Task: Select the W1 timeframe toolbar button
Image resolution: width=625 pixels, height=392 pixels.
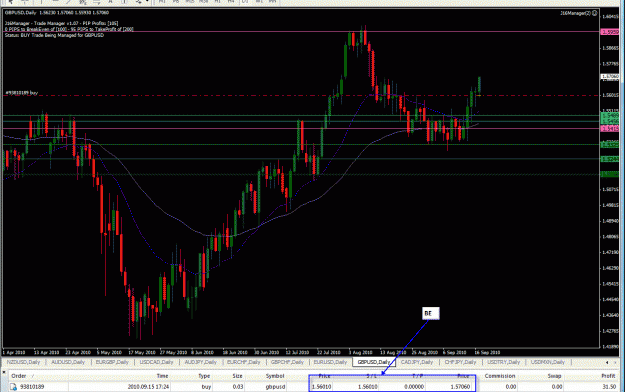Action: coord(259,2)
